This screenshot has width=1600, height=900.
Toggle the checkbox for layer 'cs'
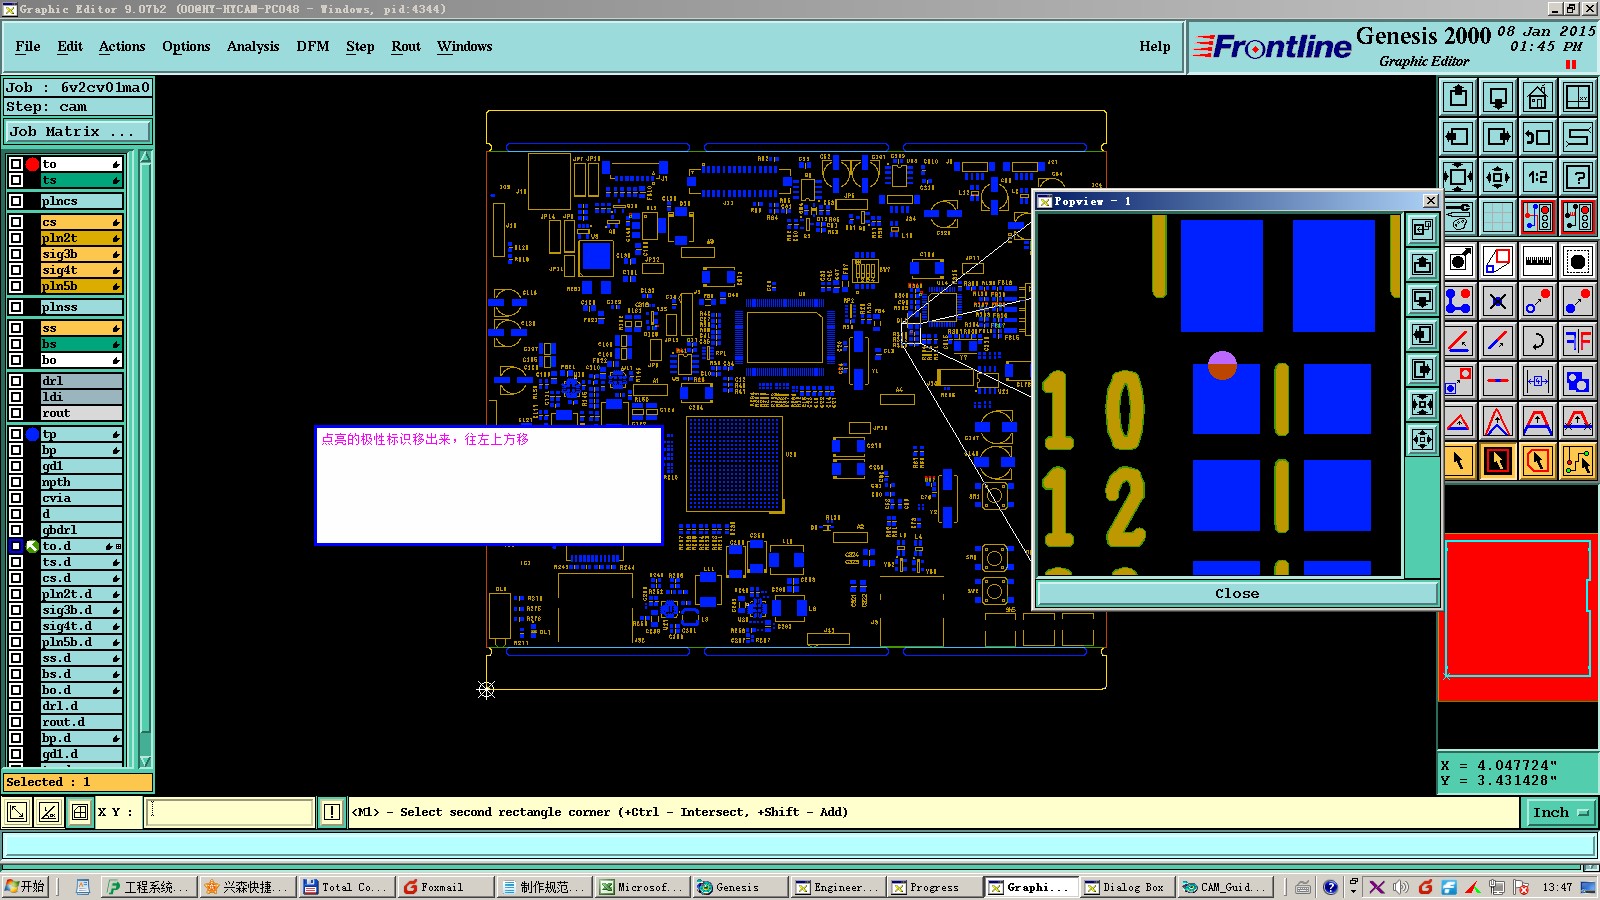16,222
